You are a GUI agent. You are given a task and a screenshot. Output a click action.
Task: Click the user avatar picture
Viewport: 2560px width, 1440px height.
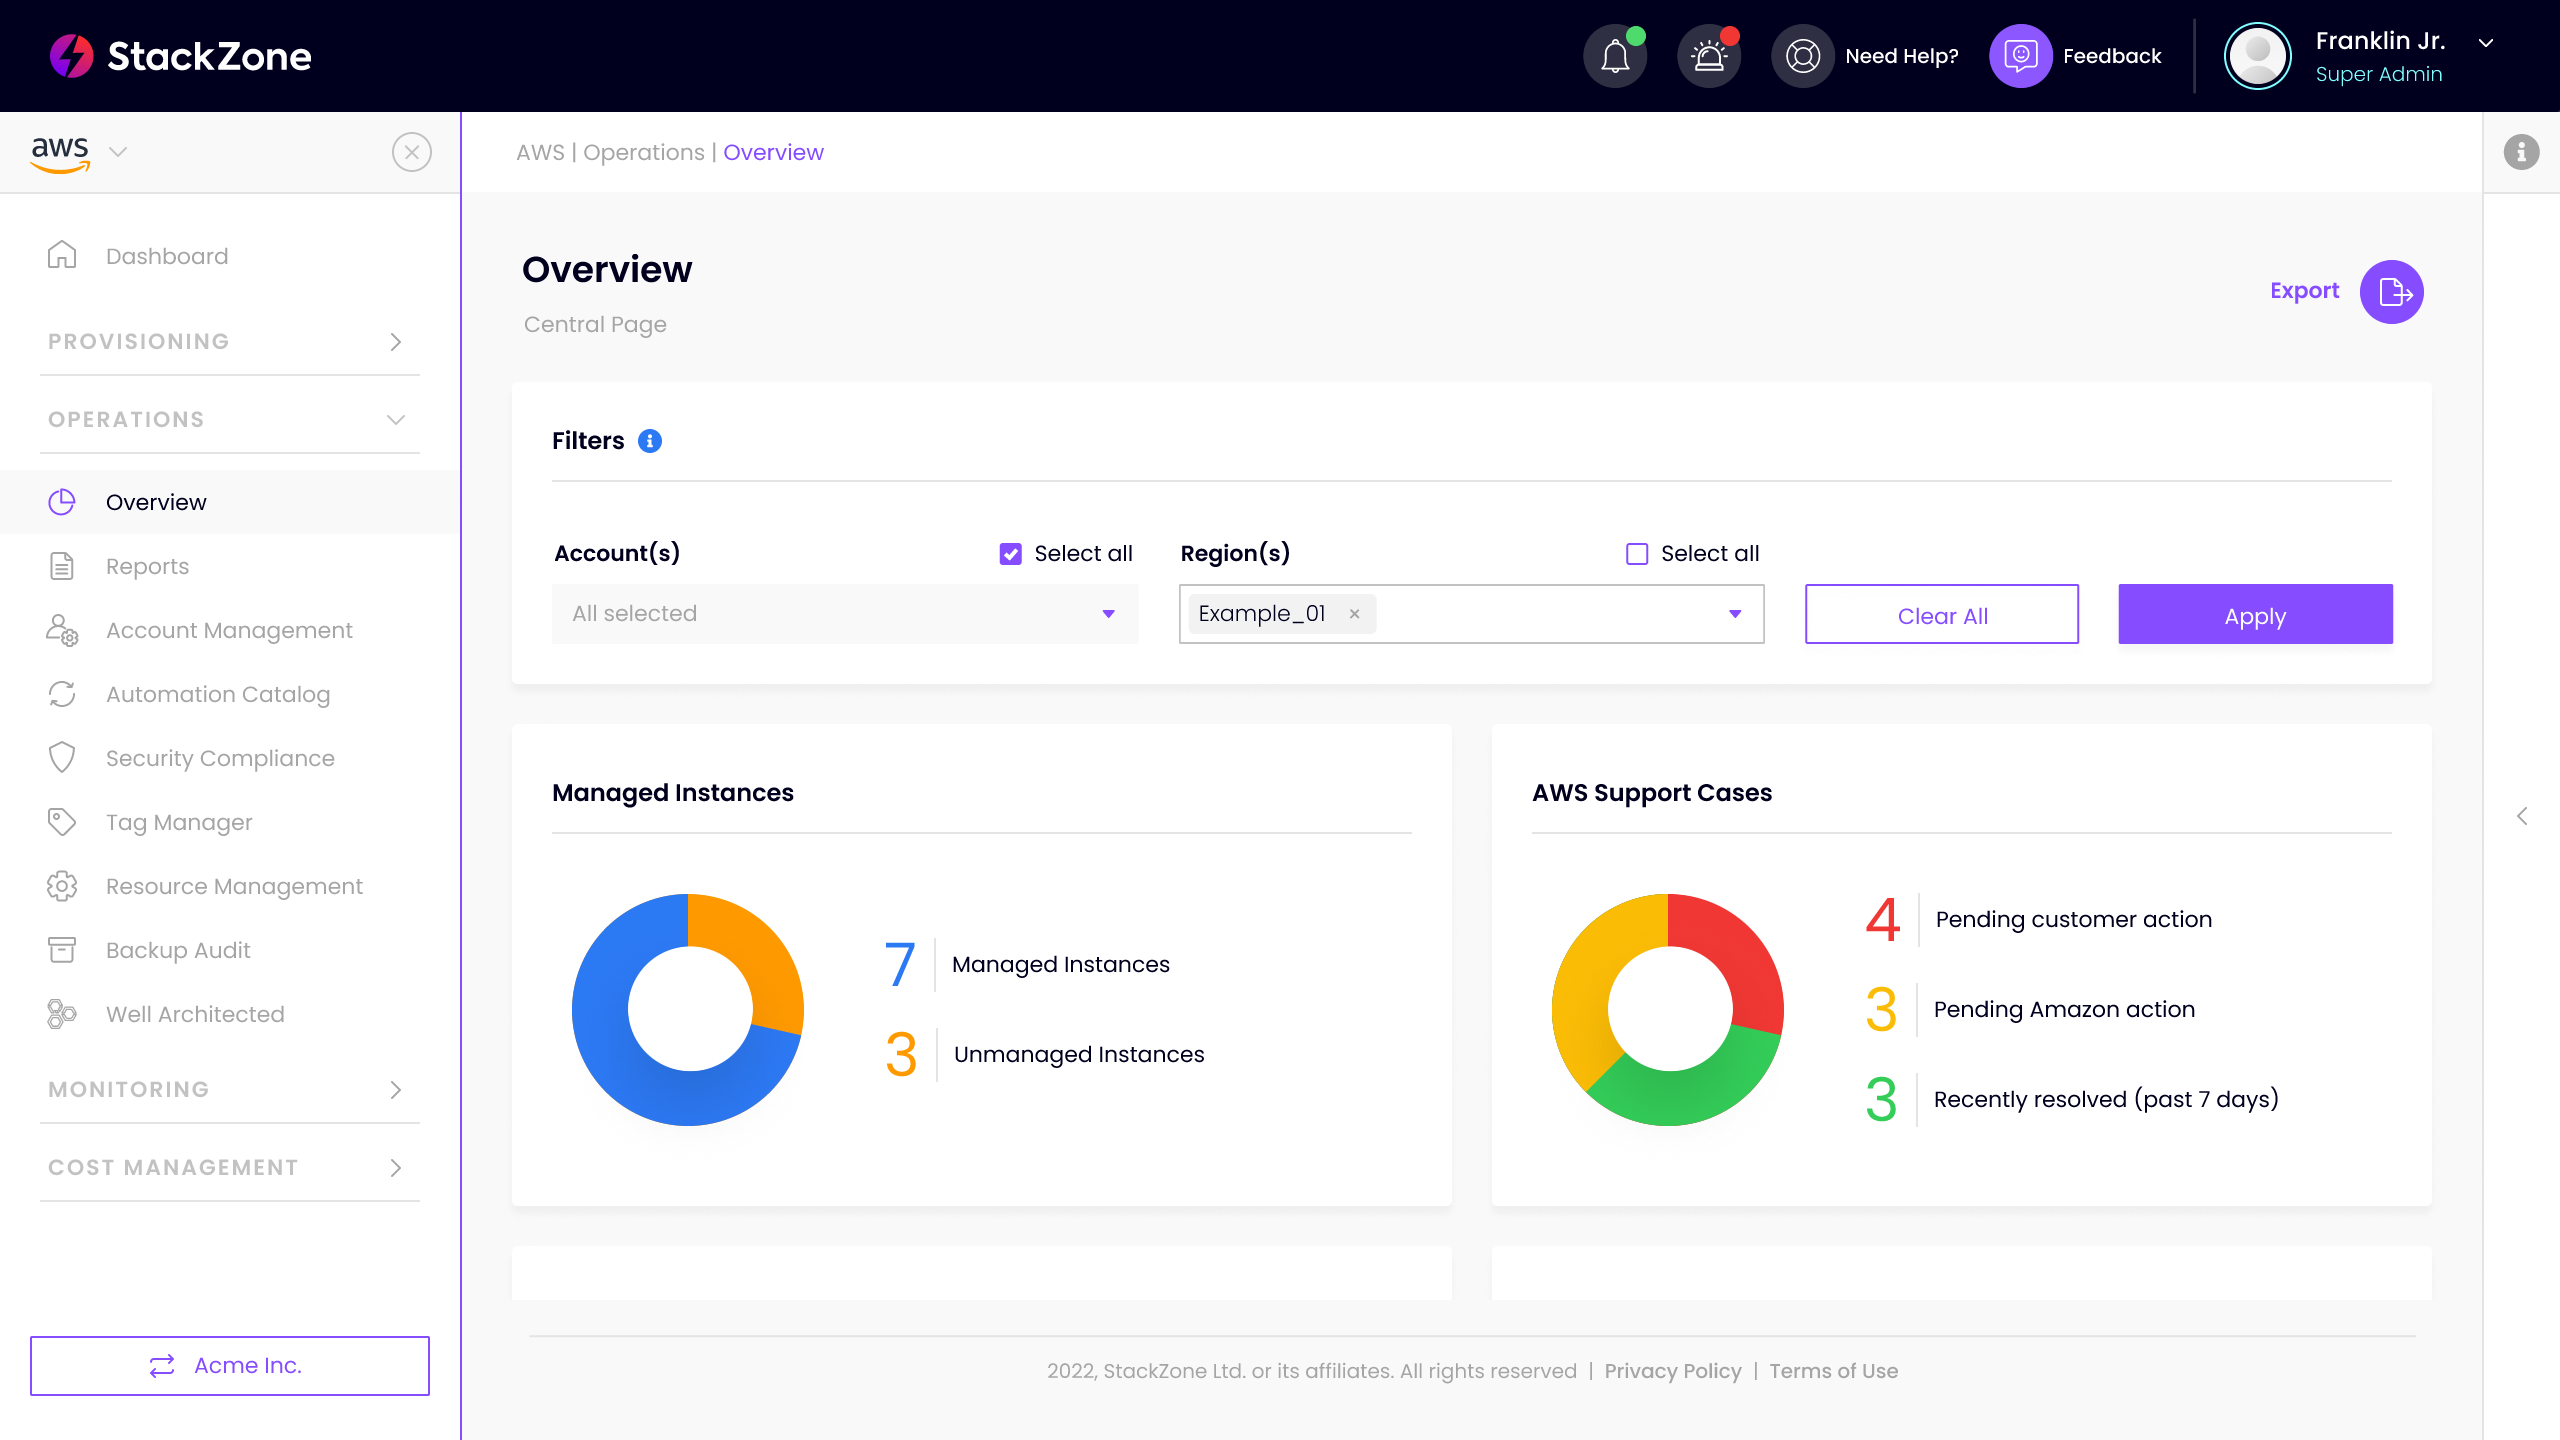[2258, 56]
